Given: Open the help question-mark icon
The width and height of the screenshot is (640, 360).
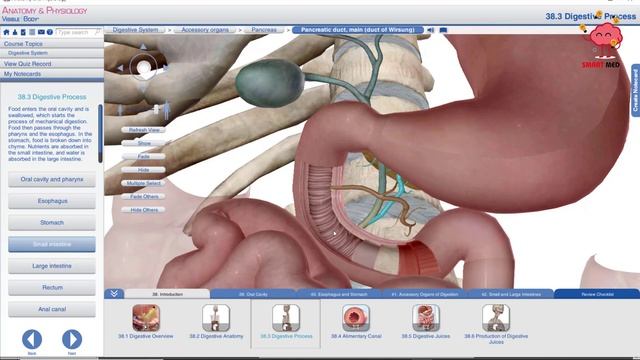Looking at the screenshot, I should coord(50,32).
